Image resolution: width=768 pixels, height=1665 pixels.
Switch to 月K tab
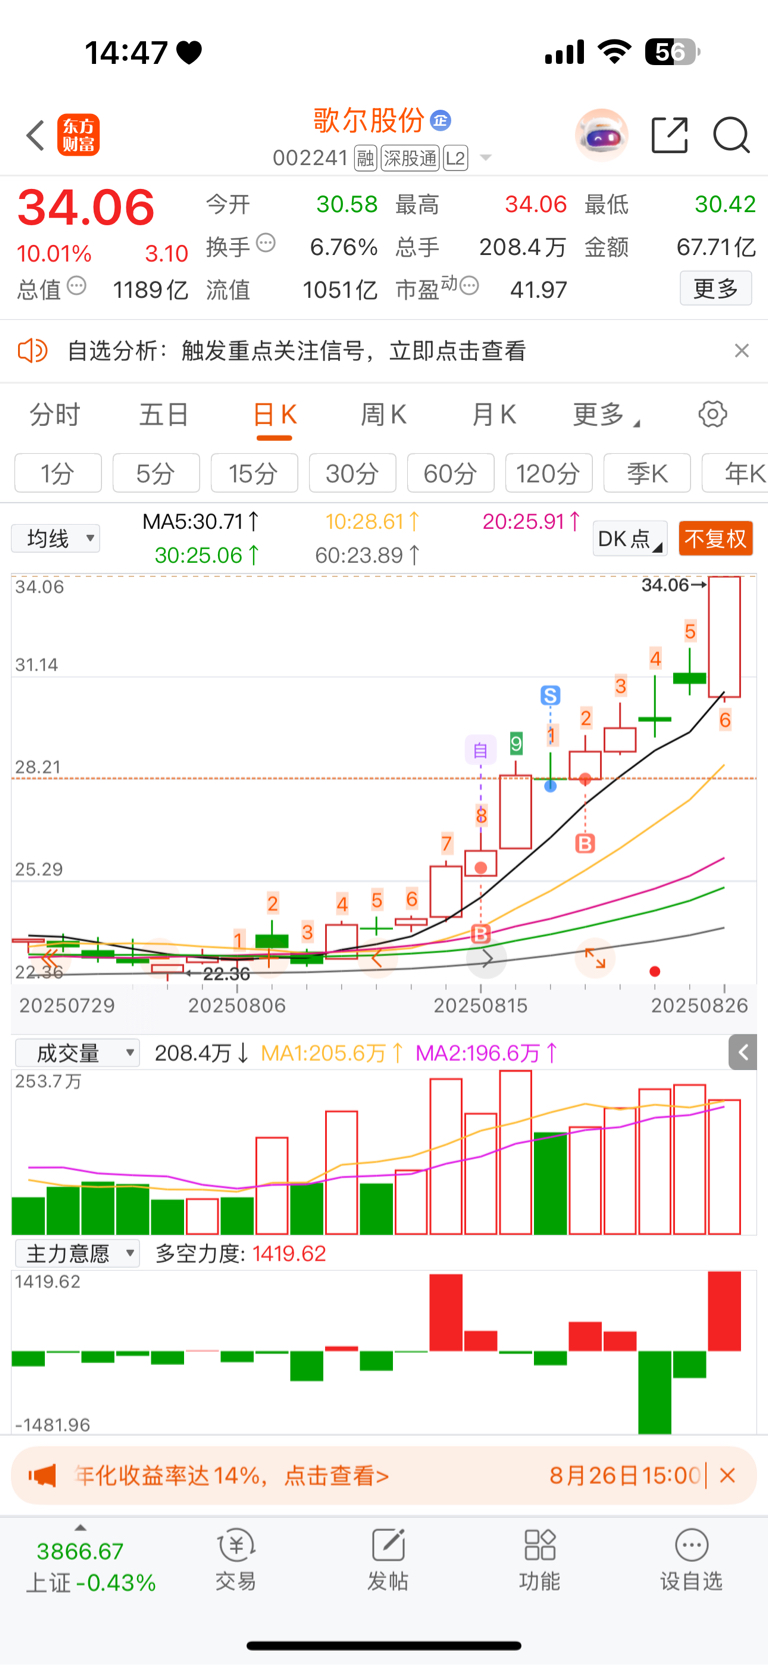(x=493, y=415)
